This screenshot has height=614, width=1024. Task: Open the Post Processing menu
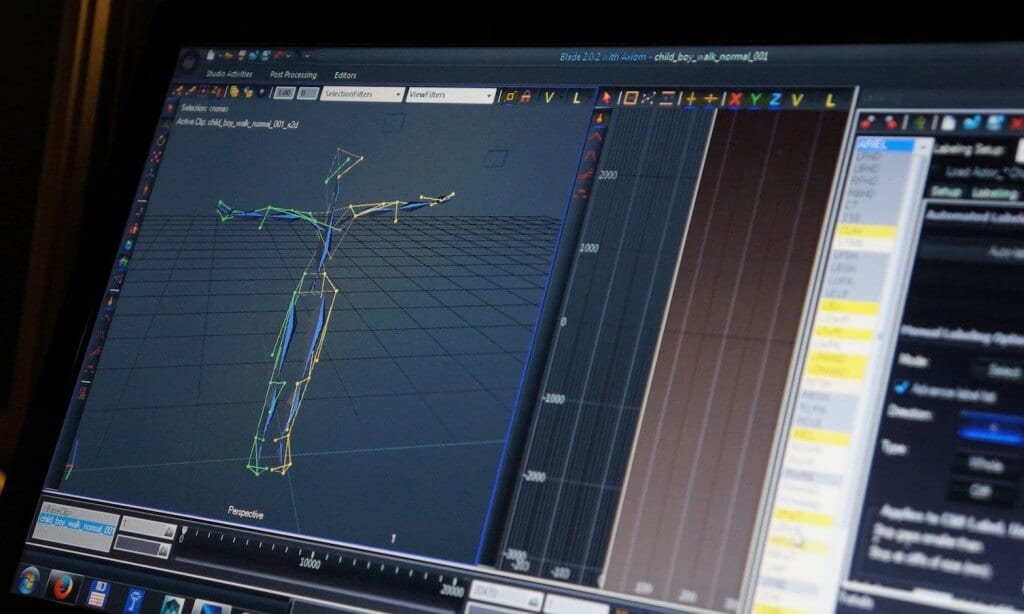click(293, 74)
